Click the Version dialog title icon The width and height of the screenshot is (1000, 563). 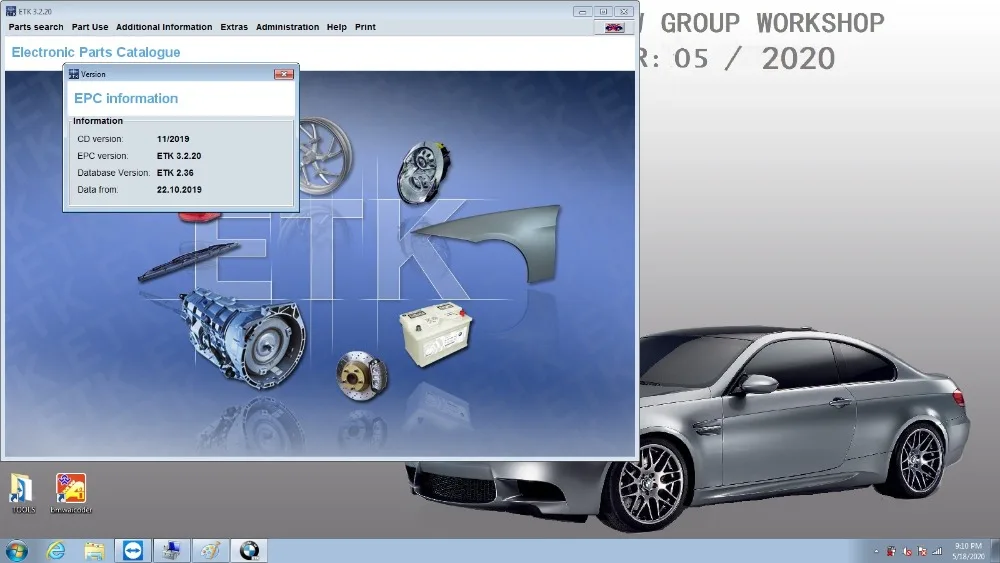click(x=73, y=74)
